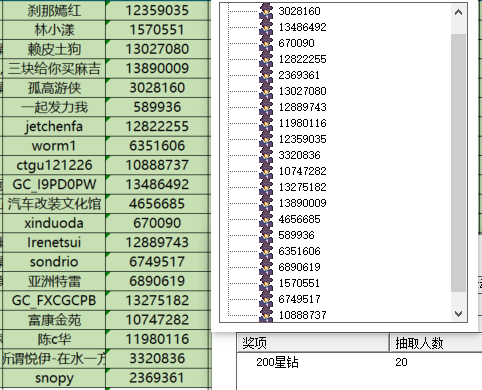482x390 pixels.
Task: Select tree entry text 12822255
Action: [x=302, y=59]
